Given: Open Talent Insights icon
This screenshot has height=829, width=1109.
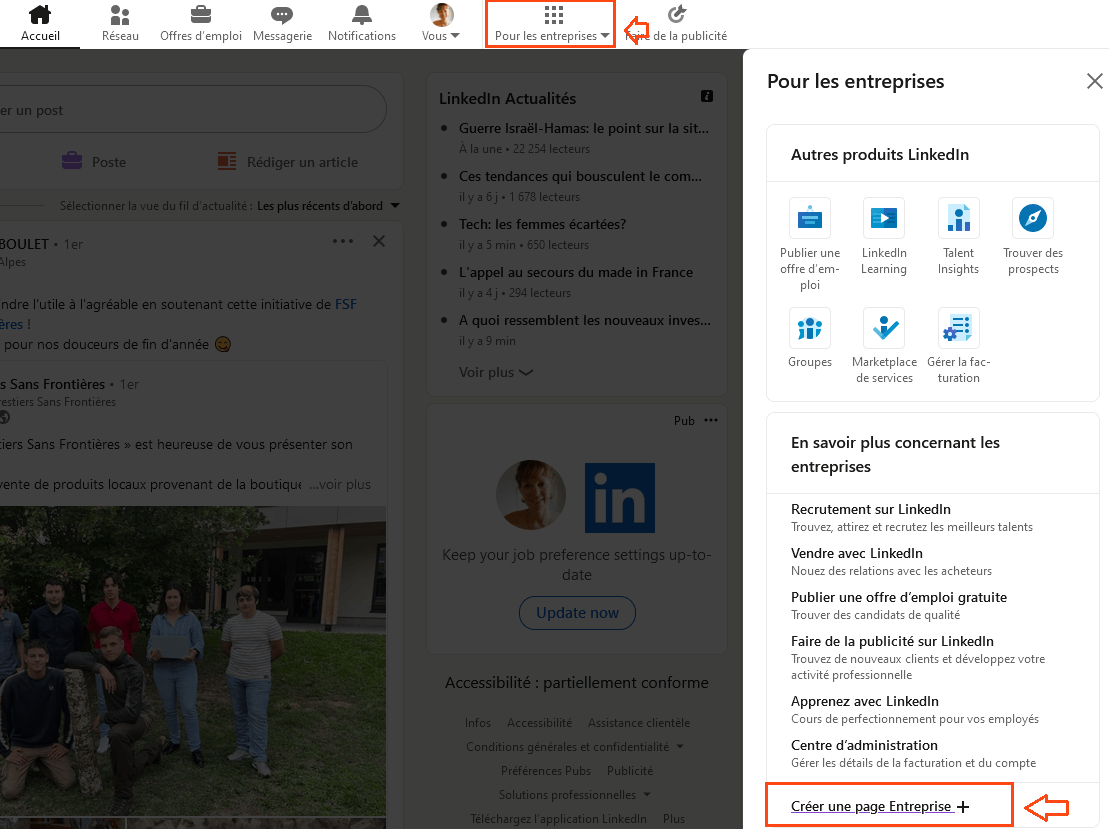Looking at the screenshot, I should (x=958, y=218).
